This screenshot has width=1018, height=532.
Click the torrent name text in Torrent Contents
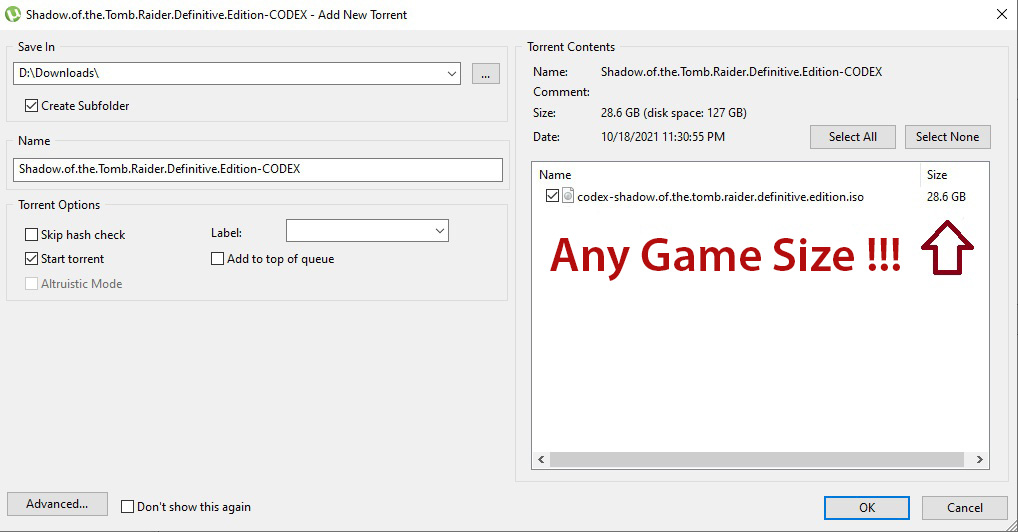pos(741,71)
